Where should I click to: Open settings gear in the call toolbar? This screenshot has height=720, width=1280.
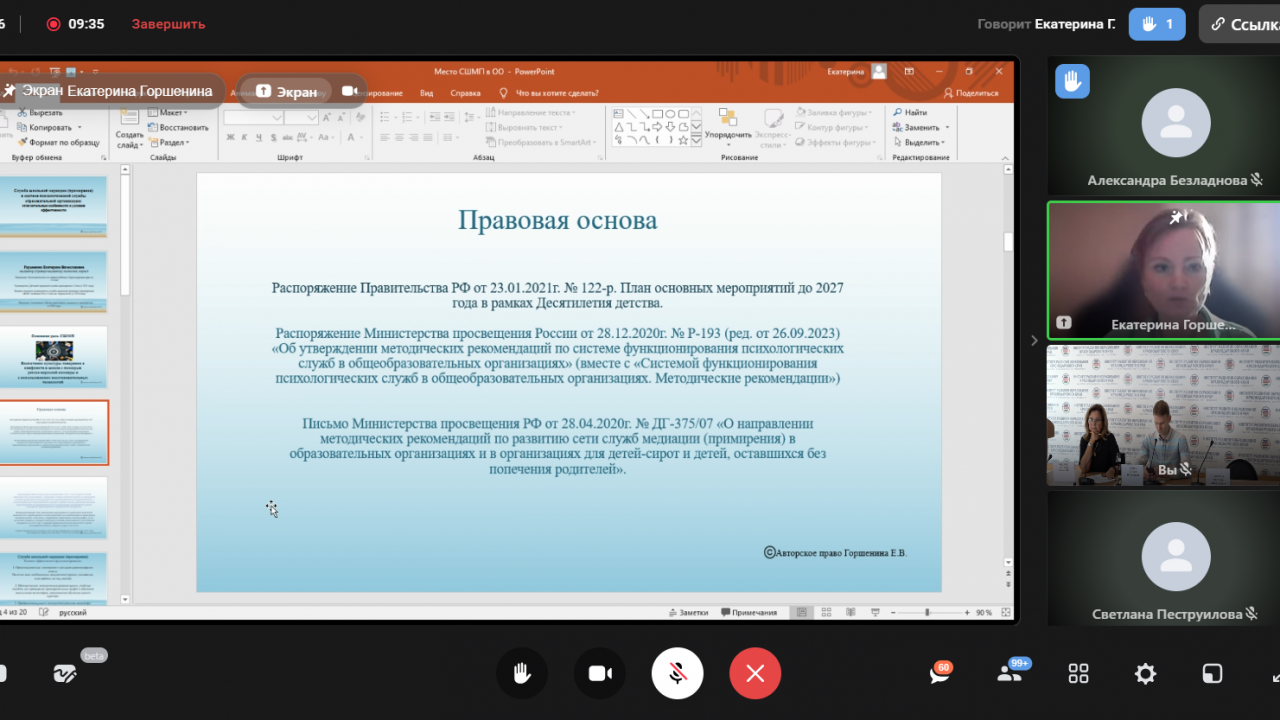point(1145,673)
